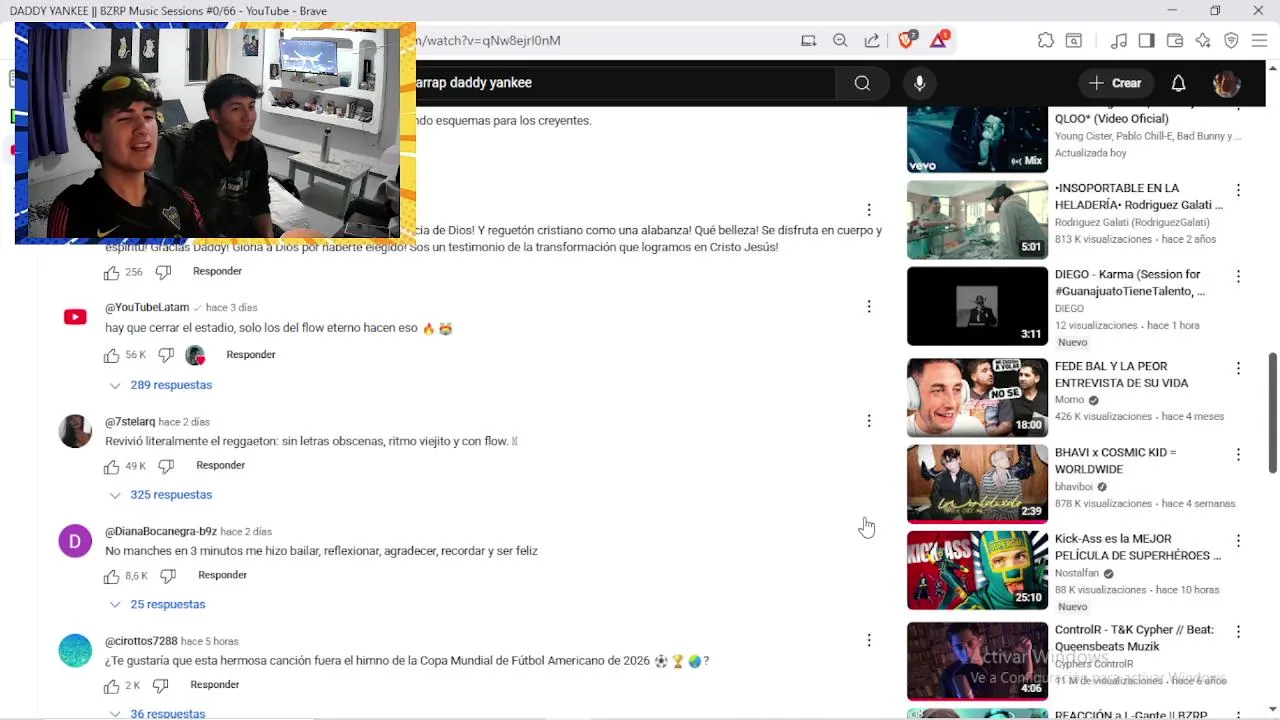Image resolution: width=1280 pixels, height=720 pixels.
Task: Open the Brave Rewards triangle icon
Action: click(x=939, y=40)
